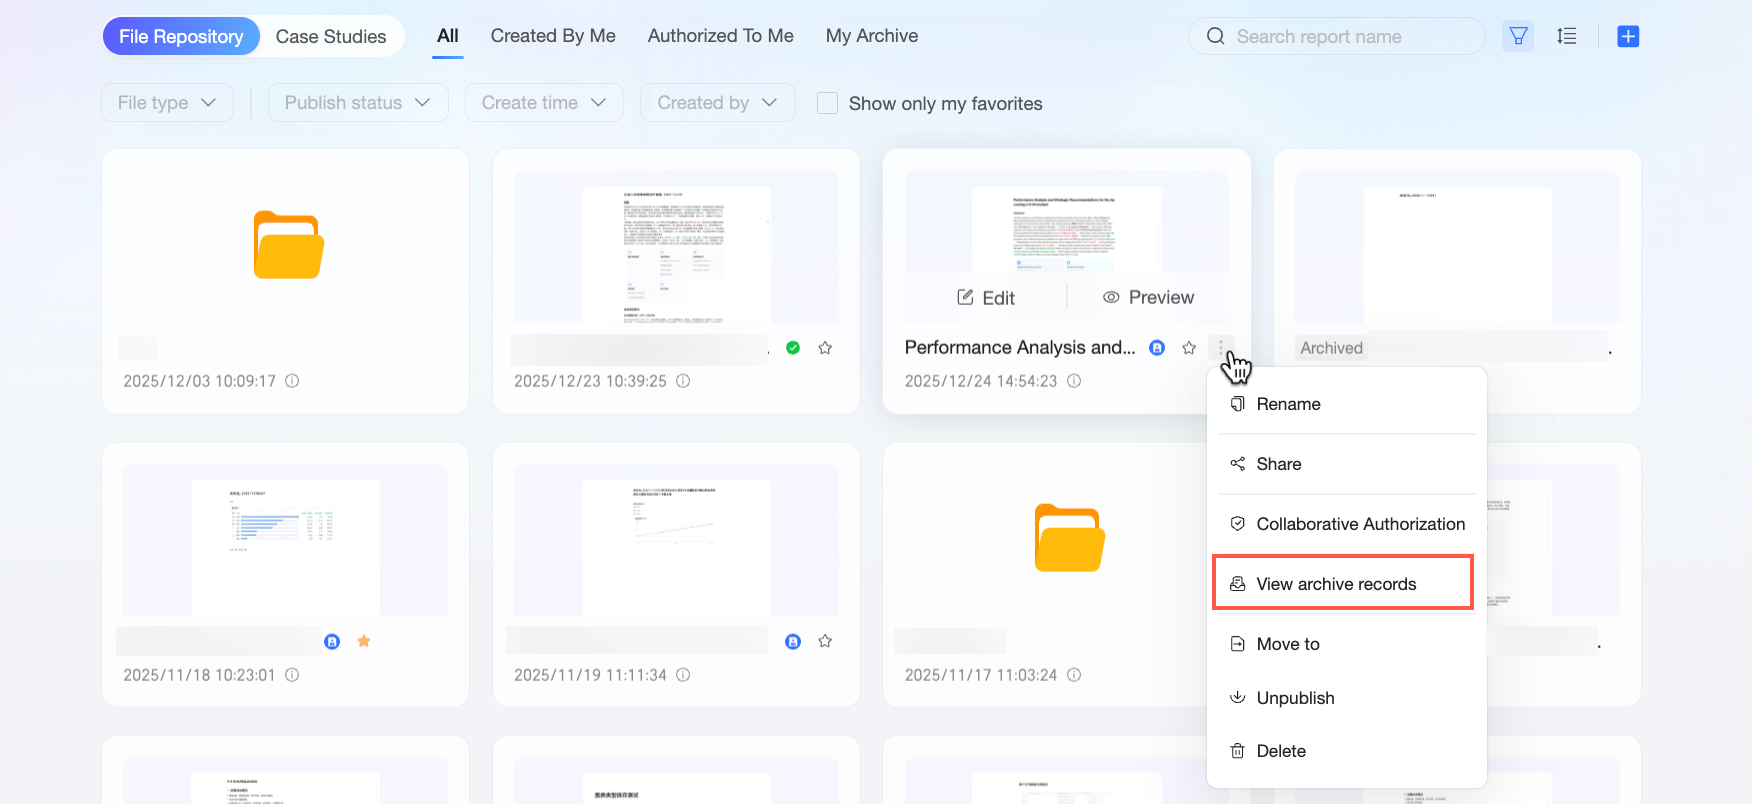Click the date text 2025/12/24 14:54:23
The height and width of the screenshot is (804, 1752).
981,381
